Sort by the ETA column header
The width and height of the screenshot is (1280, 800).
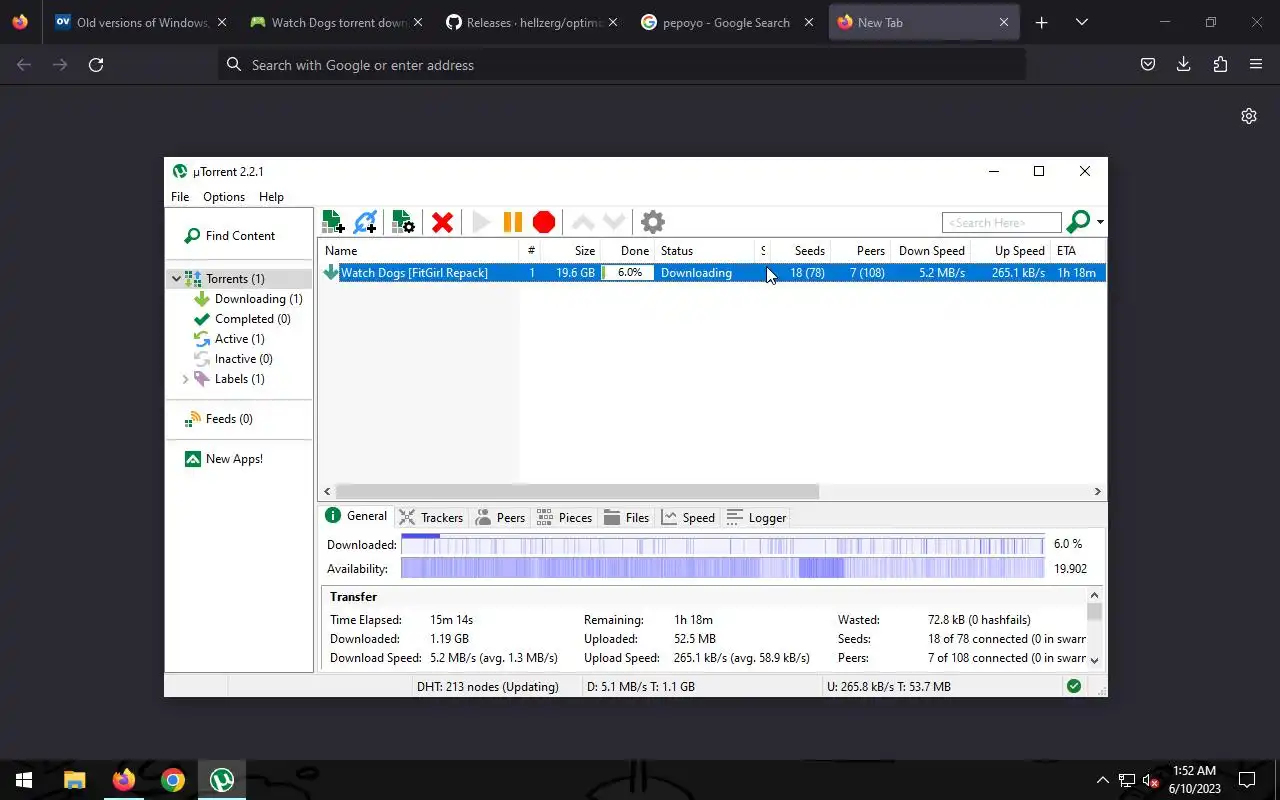(x=1078, y=251)
